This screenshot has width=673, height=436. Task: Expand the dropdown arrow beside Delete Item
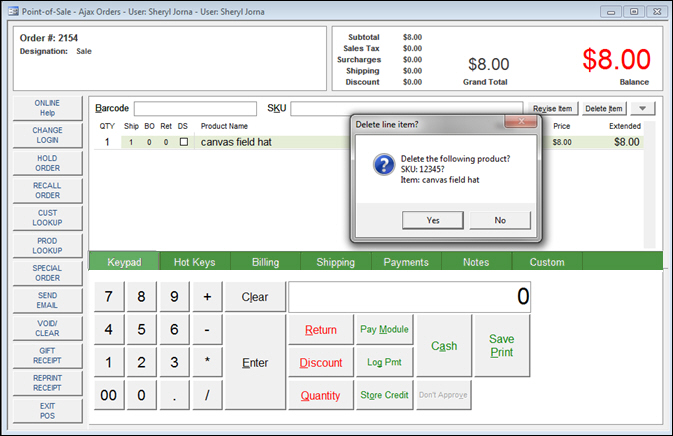tap(643, 108)
